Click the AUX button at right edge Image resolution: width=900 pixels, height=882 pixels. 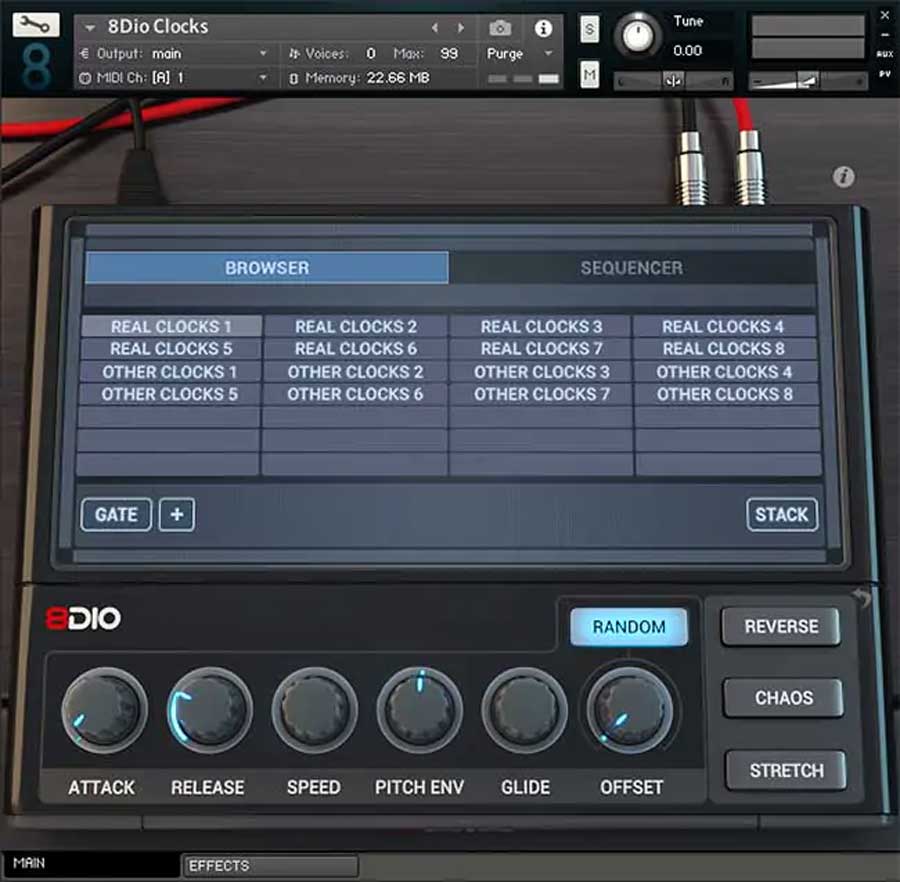(x=885, y=54)
